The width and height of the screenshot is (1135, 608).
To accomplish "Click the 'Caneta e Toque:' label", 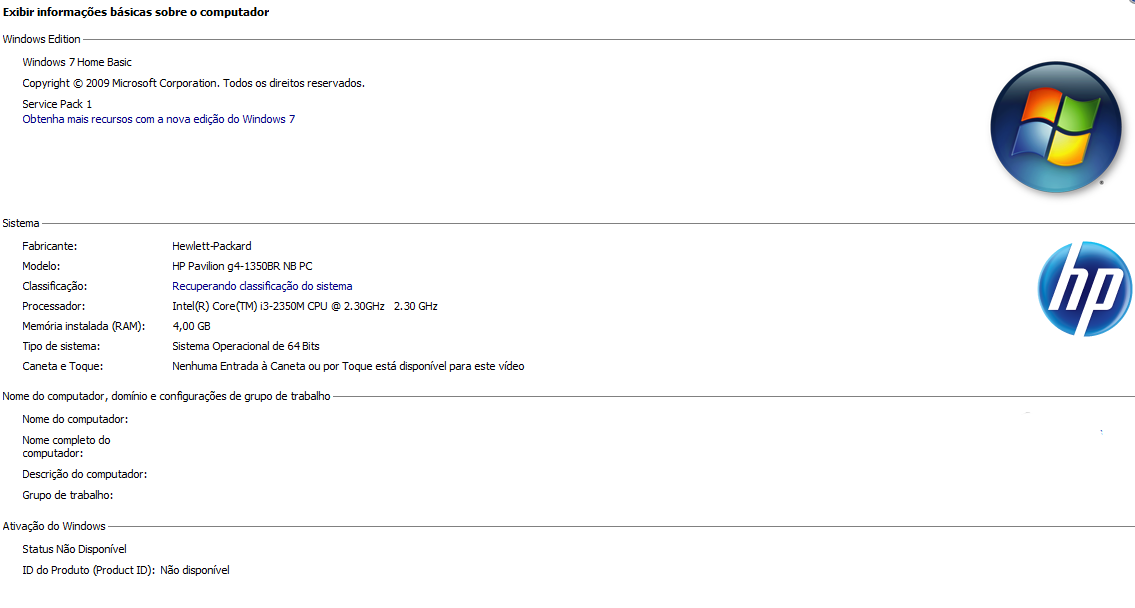I will [x=62, y=366].
